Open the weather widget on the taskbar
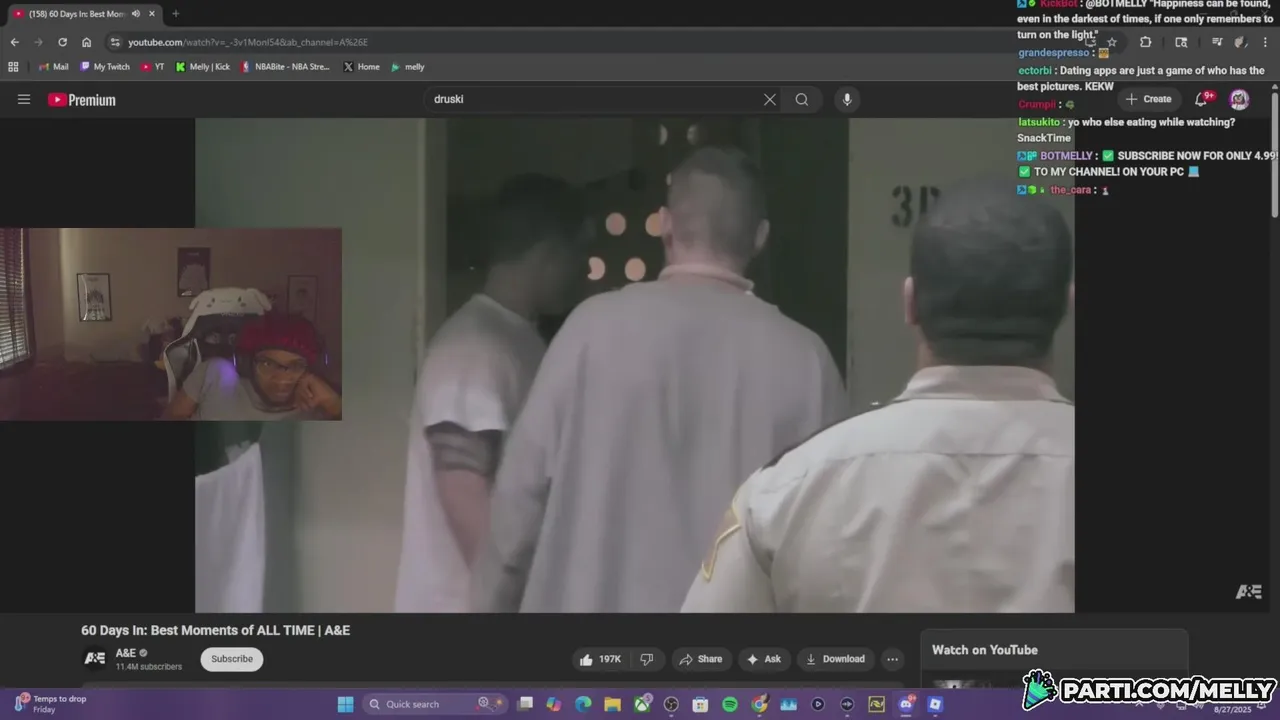 coord(50,704)
